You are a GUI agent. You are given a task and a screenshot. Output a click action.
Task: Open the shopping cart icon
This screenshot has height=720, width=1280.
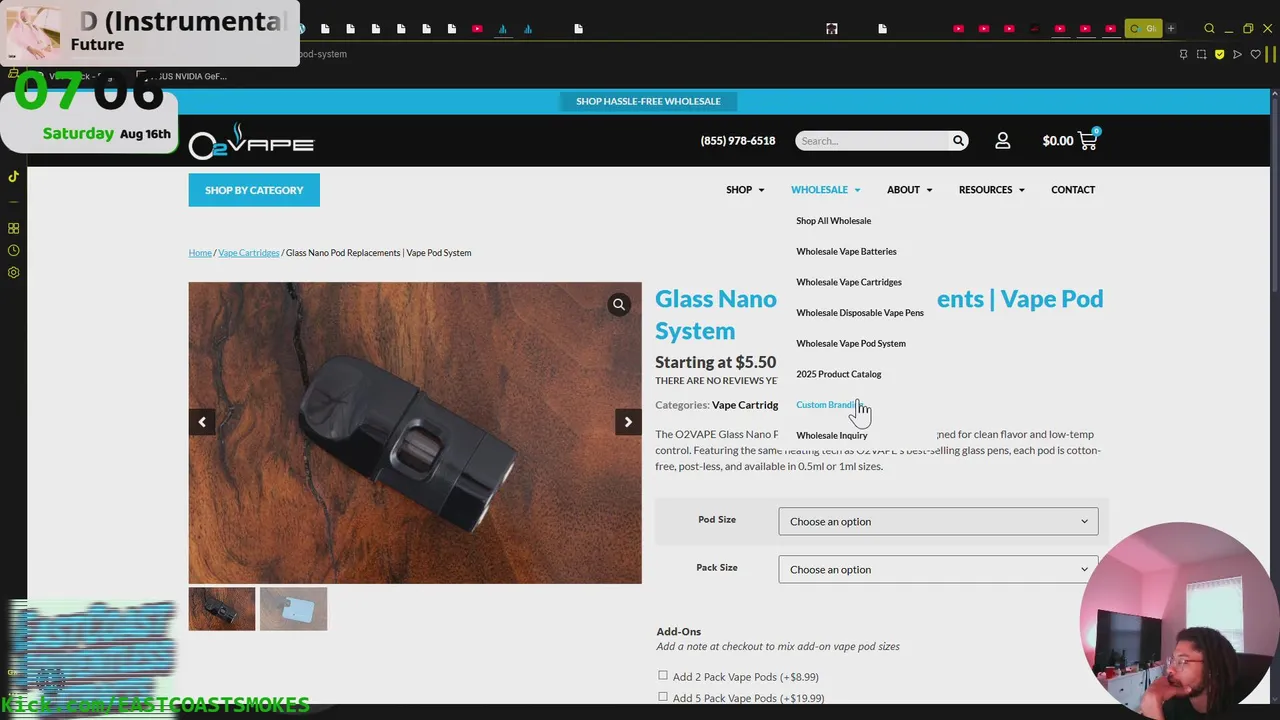(x=1088, y=140)
